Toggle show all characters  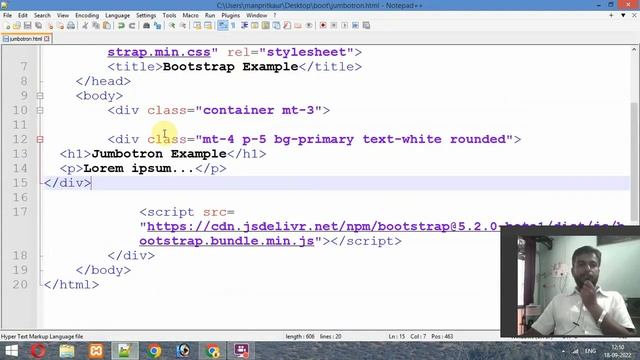pos(233,25)
